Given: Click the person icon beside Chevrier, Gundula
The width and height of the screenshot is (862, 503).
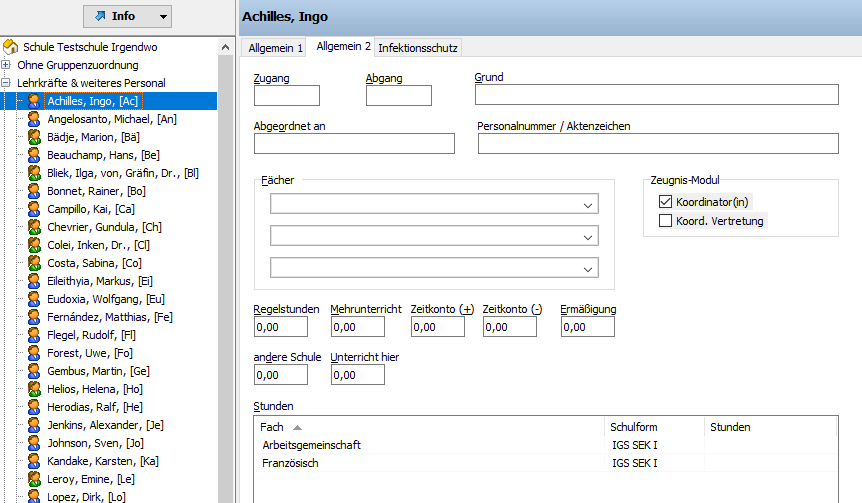Looking at the screenshot, I should [34, 227].
